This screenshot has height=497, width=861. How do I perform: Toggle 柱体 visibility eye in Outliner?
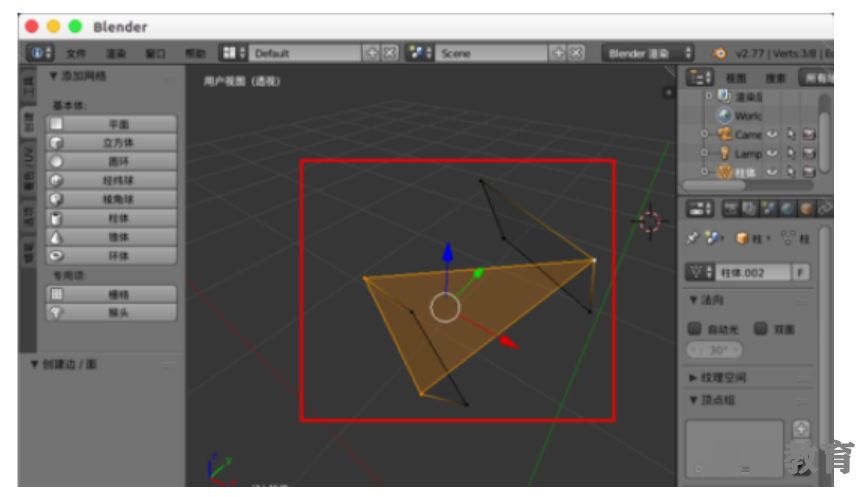click(771, 172)
